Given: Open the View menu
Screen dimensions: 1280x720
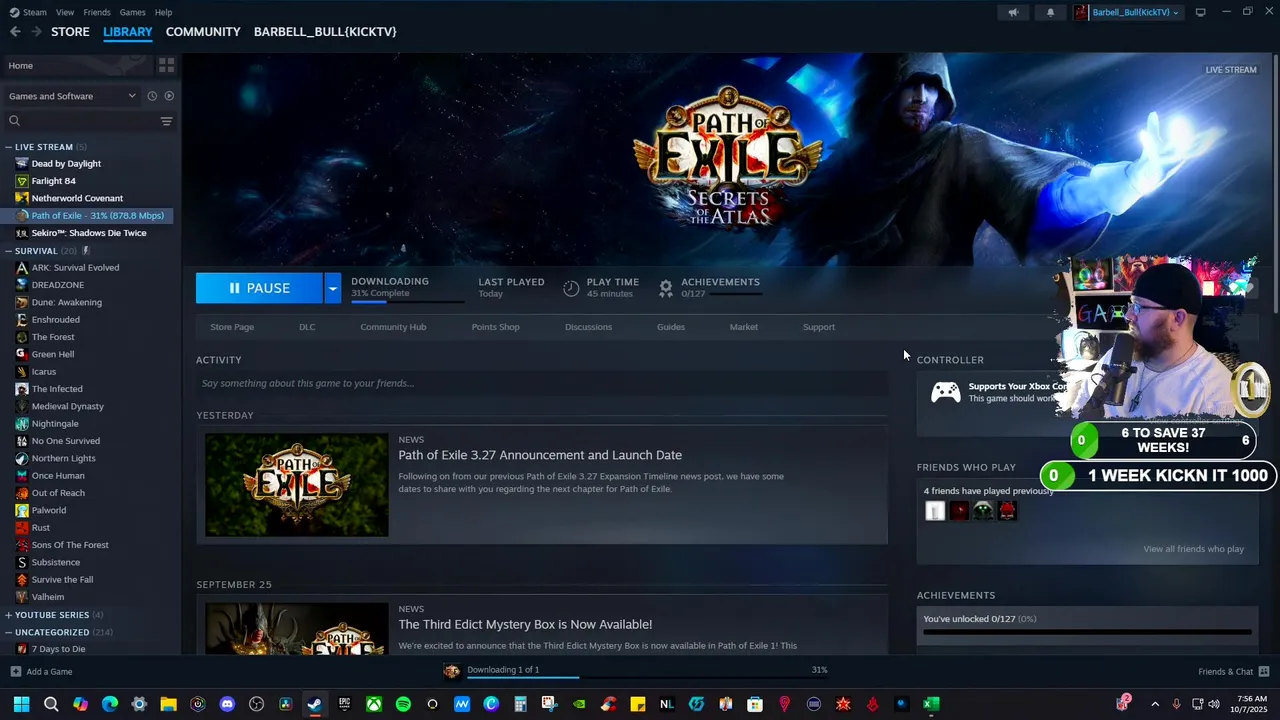Looking at the screenshot, I should click(65, 12).
